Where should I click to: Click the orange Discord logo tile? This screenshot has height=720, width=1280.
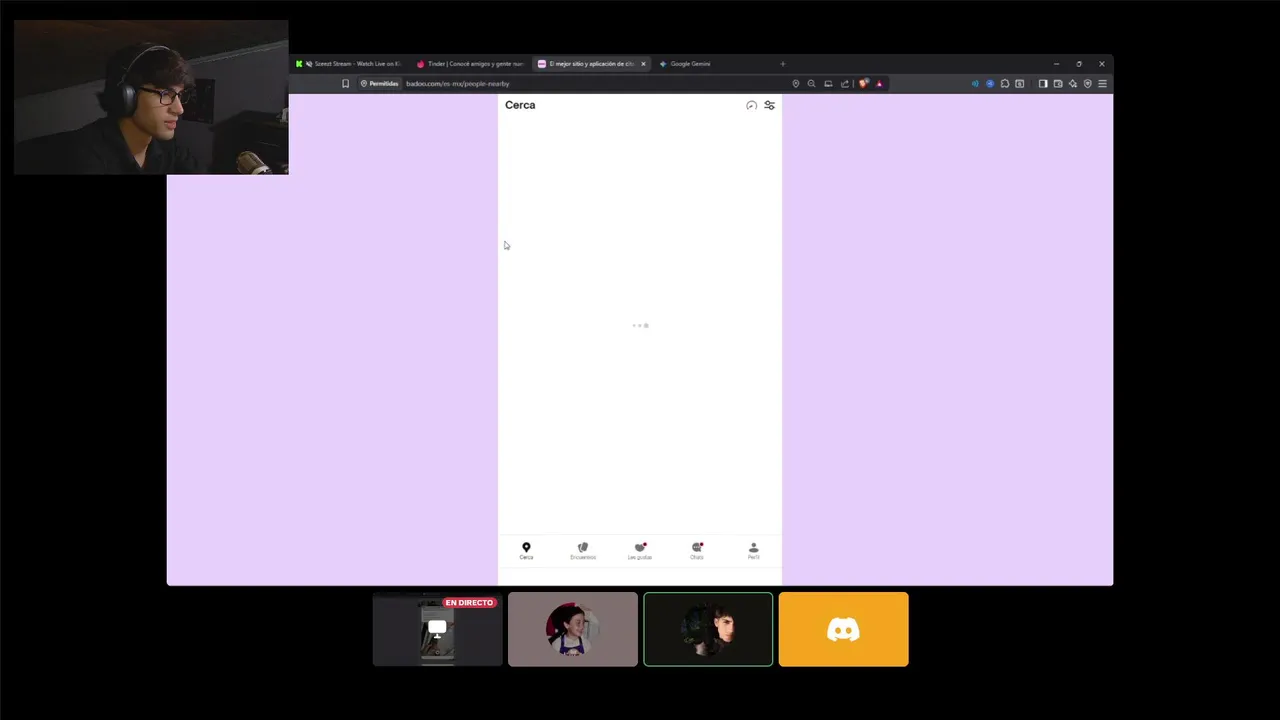click(x=844, y=629)
